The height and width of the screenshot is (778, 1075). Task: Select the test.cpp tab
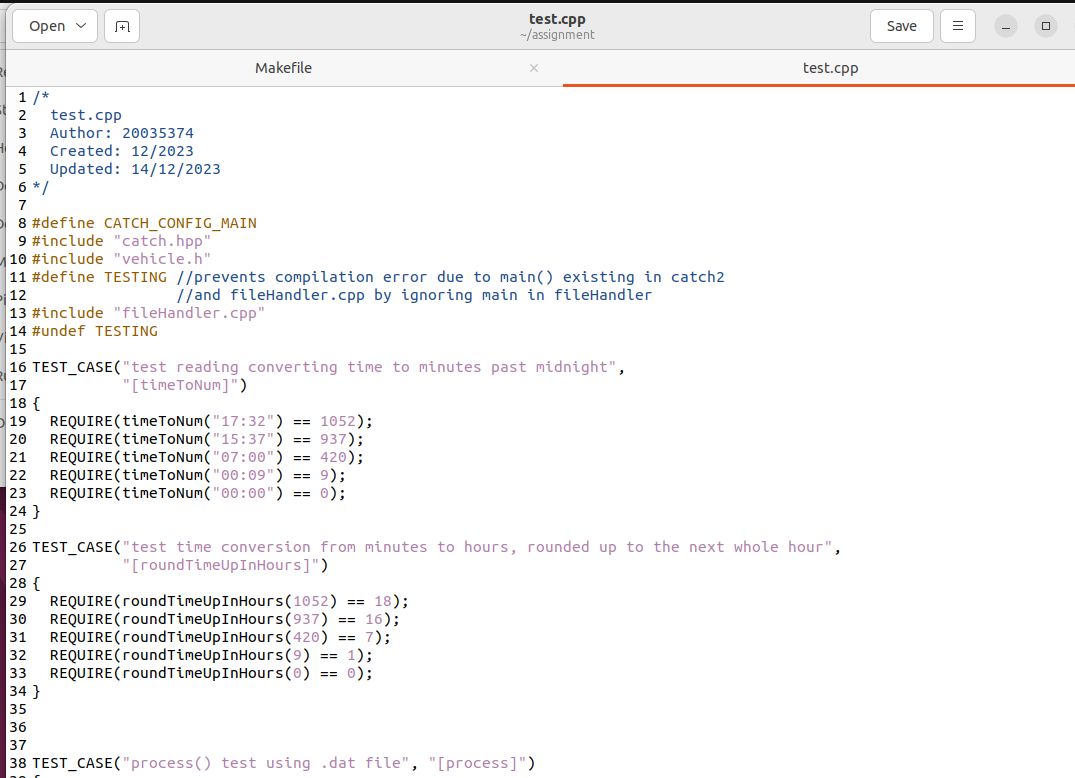click(830, 68)
